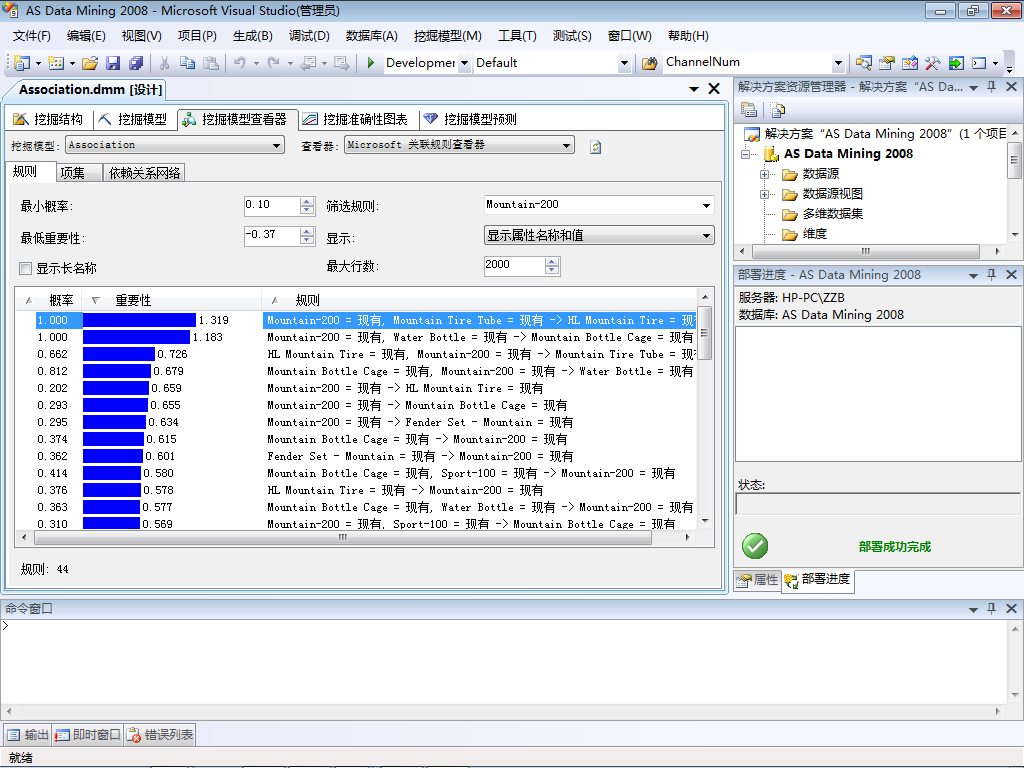Click the New Project toolbar icon

point(22,63)
